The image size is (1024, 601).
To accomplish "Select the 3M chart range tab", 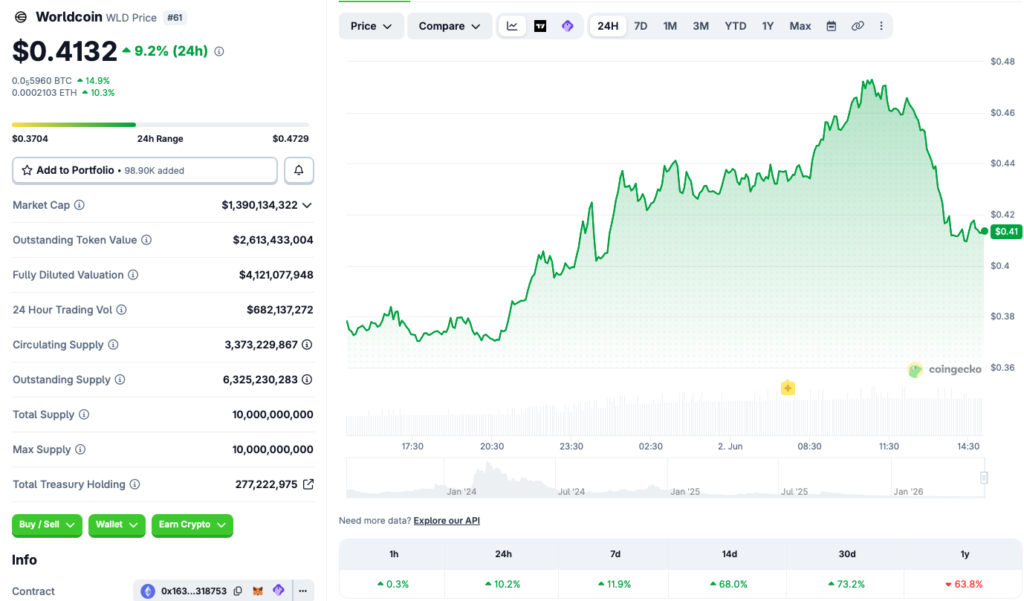I will coord(701,26).
